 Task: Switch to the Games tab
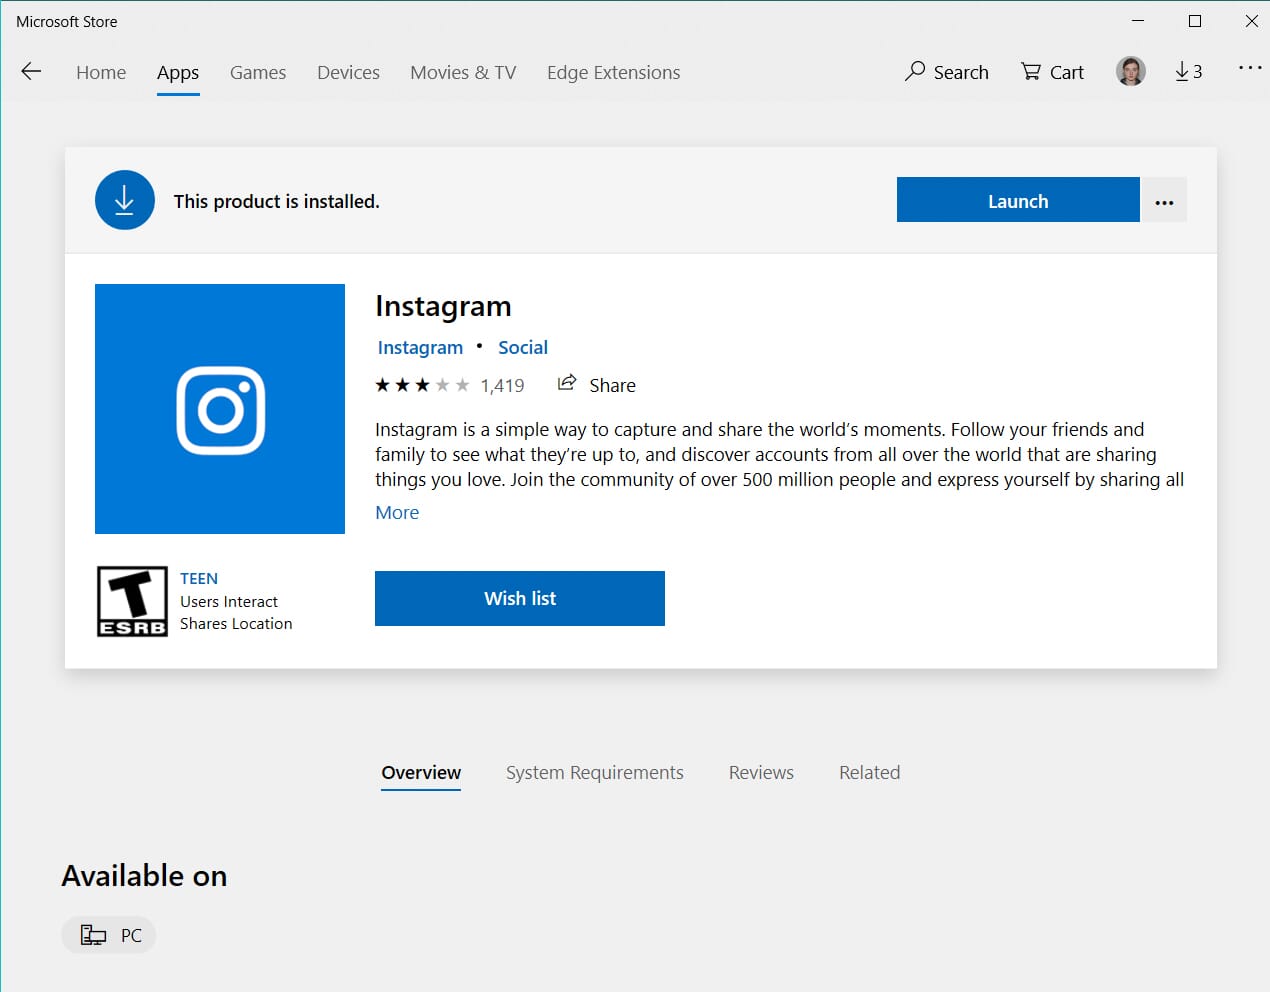point(258,72)
